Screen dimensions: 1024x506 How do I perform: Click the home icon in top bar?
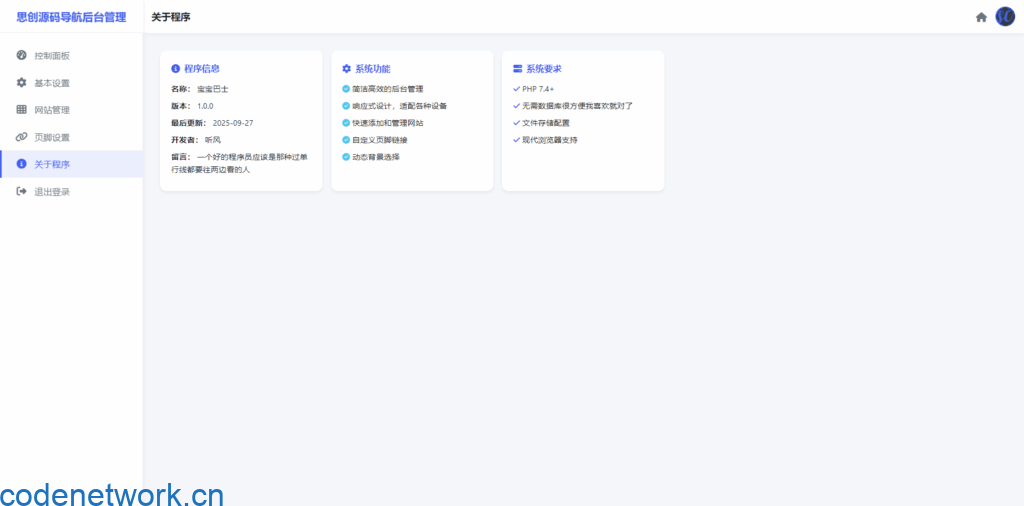click(x=981, y=17)
